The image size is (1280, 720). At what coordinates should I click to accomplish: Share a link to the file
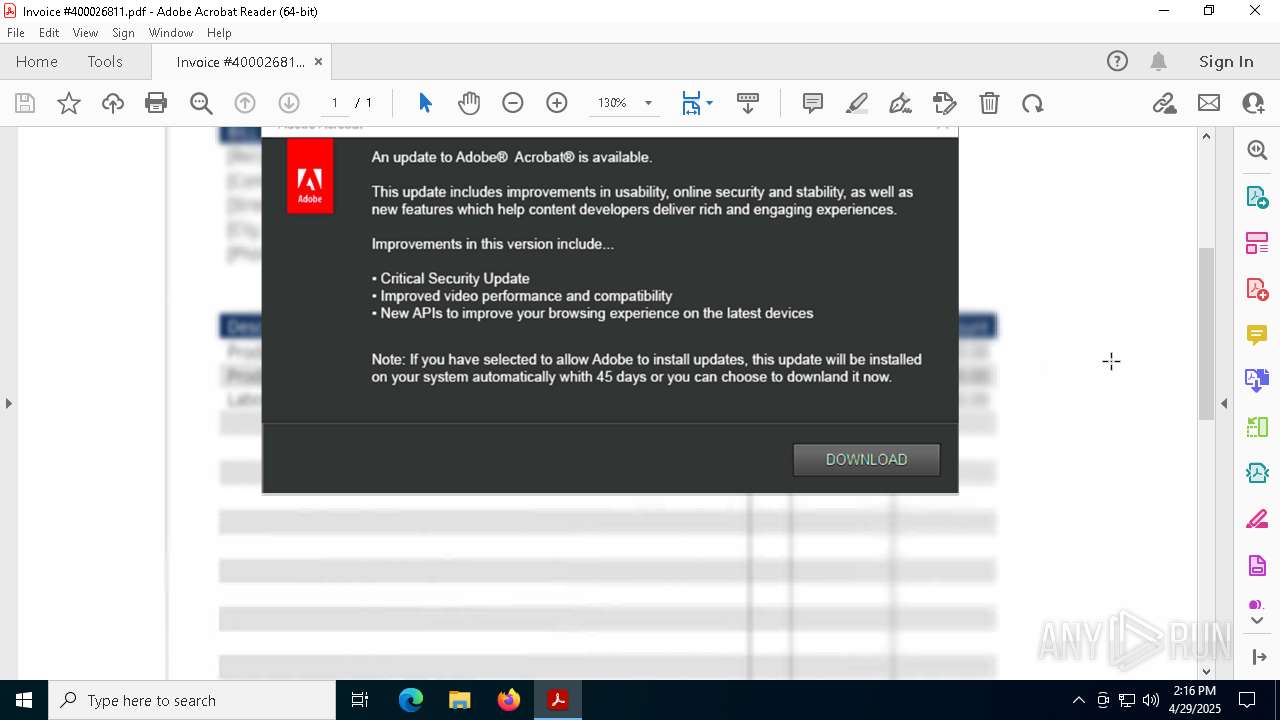point(1164,103)
